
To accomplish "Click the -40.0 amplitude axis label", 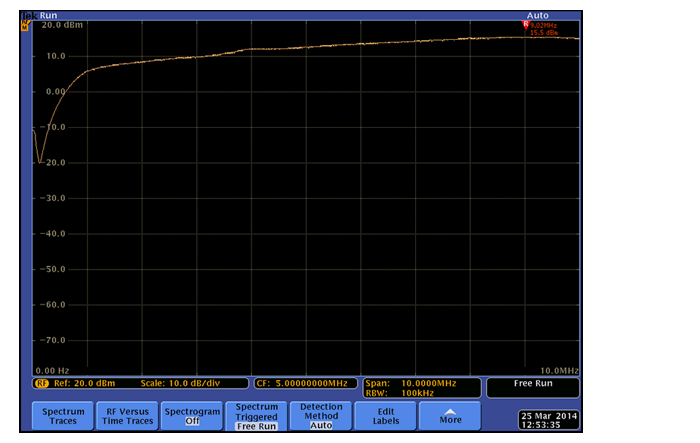I will pos(53,234).
